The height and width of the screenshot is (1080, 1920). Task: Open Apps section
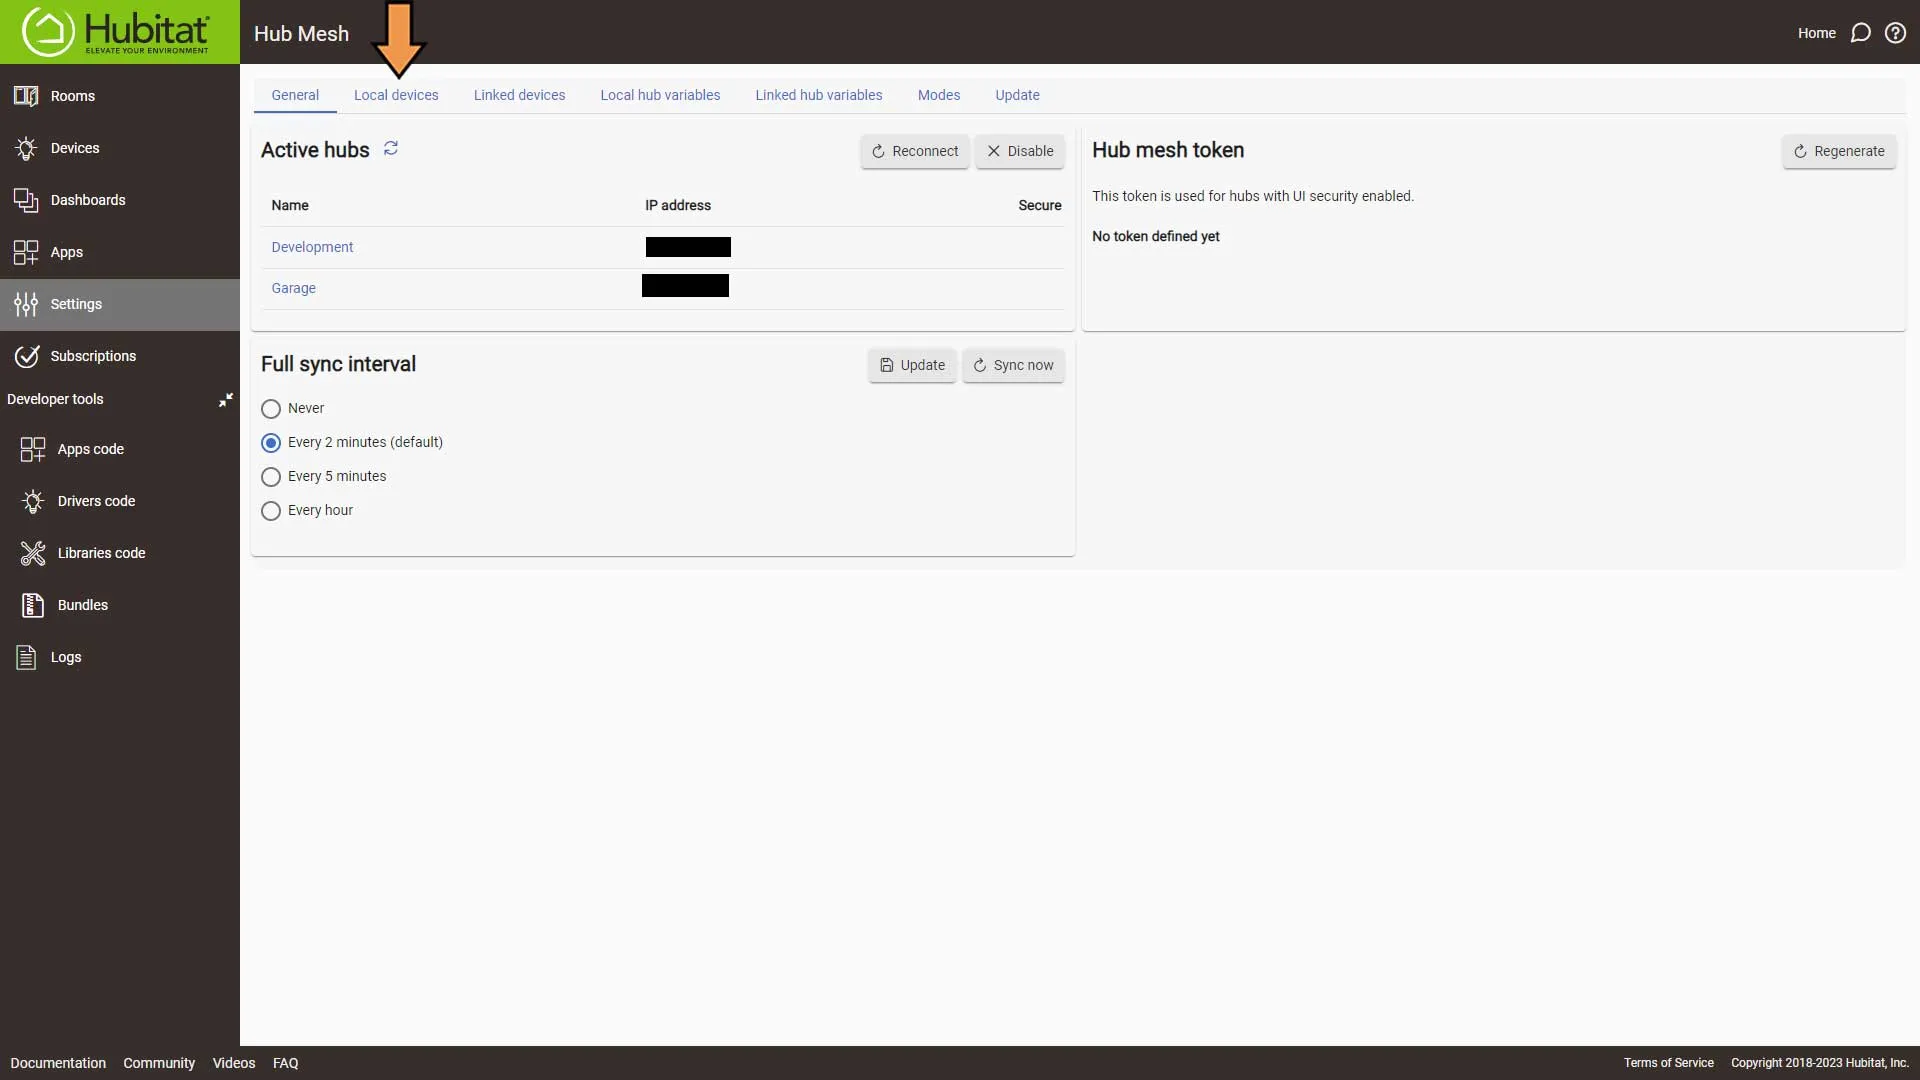66,252
